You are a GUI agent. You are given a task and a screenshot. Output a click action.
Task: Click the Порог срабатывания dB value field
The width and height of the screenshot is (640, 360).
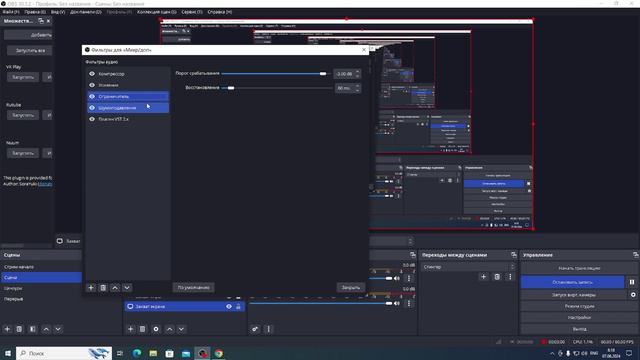click(x=344, y=74)
